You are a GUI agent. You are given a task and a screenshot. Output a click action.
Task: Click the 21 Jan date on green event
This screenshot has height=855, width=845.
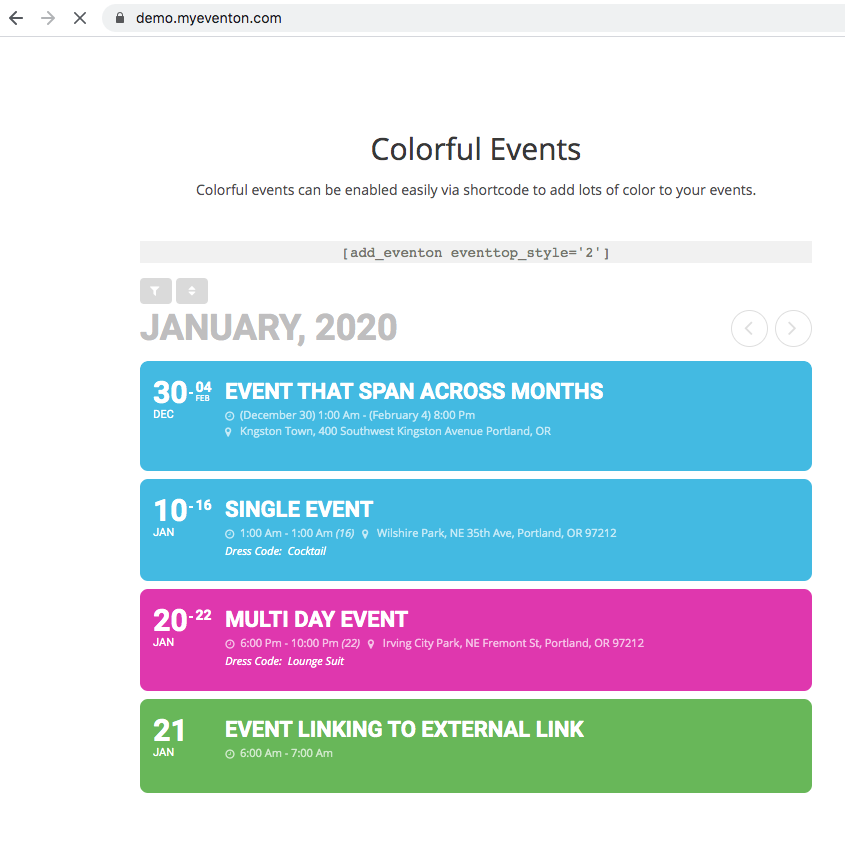coord(169,735)
